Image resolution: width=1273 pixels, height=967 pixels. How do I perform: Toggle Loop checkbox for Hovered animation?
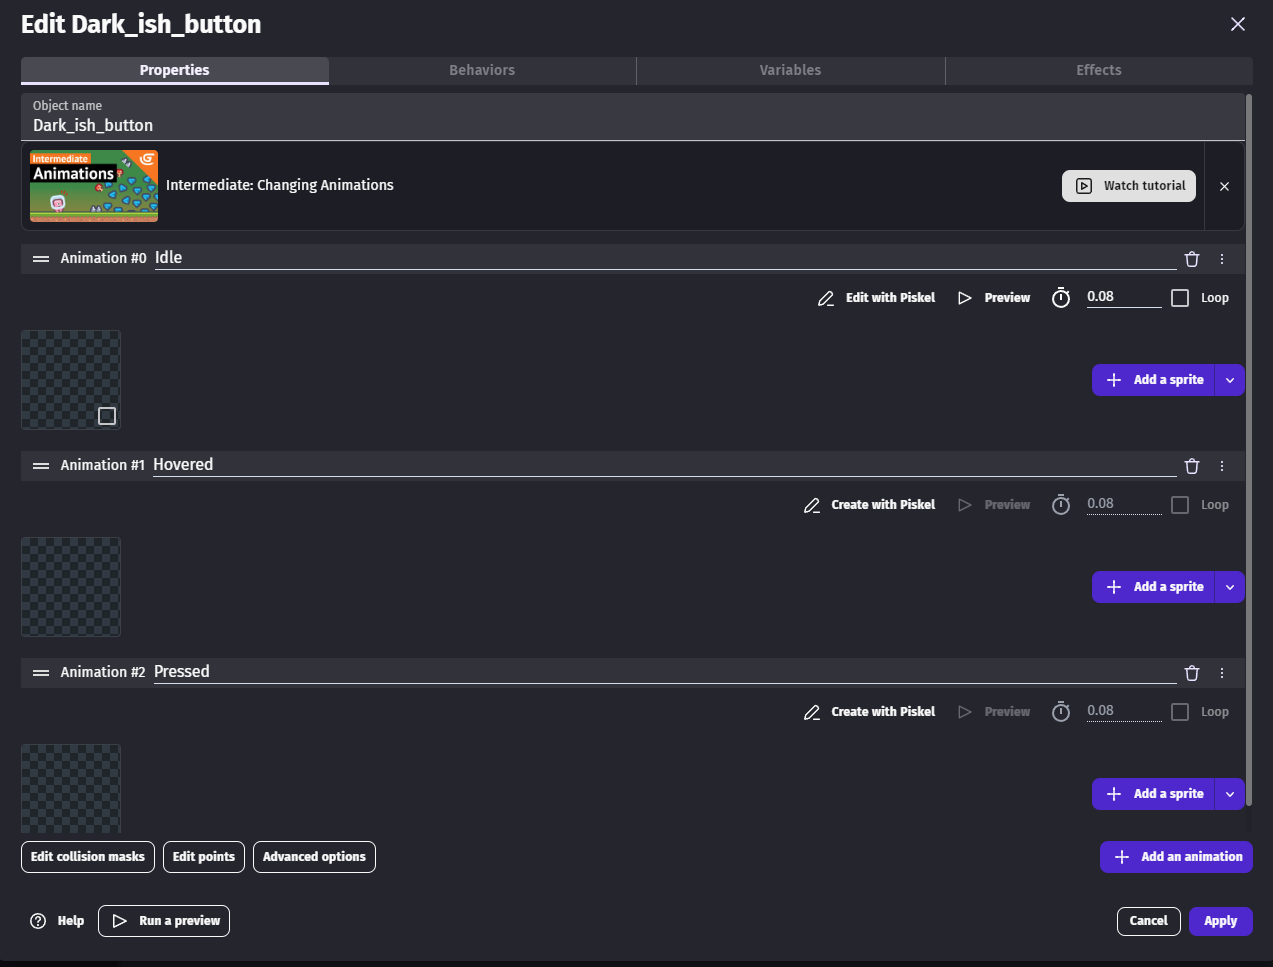coord(1180,505)
